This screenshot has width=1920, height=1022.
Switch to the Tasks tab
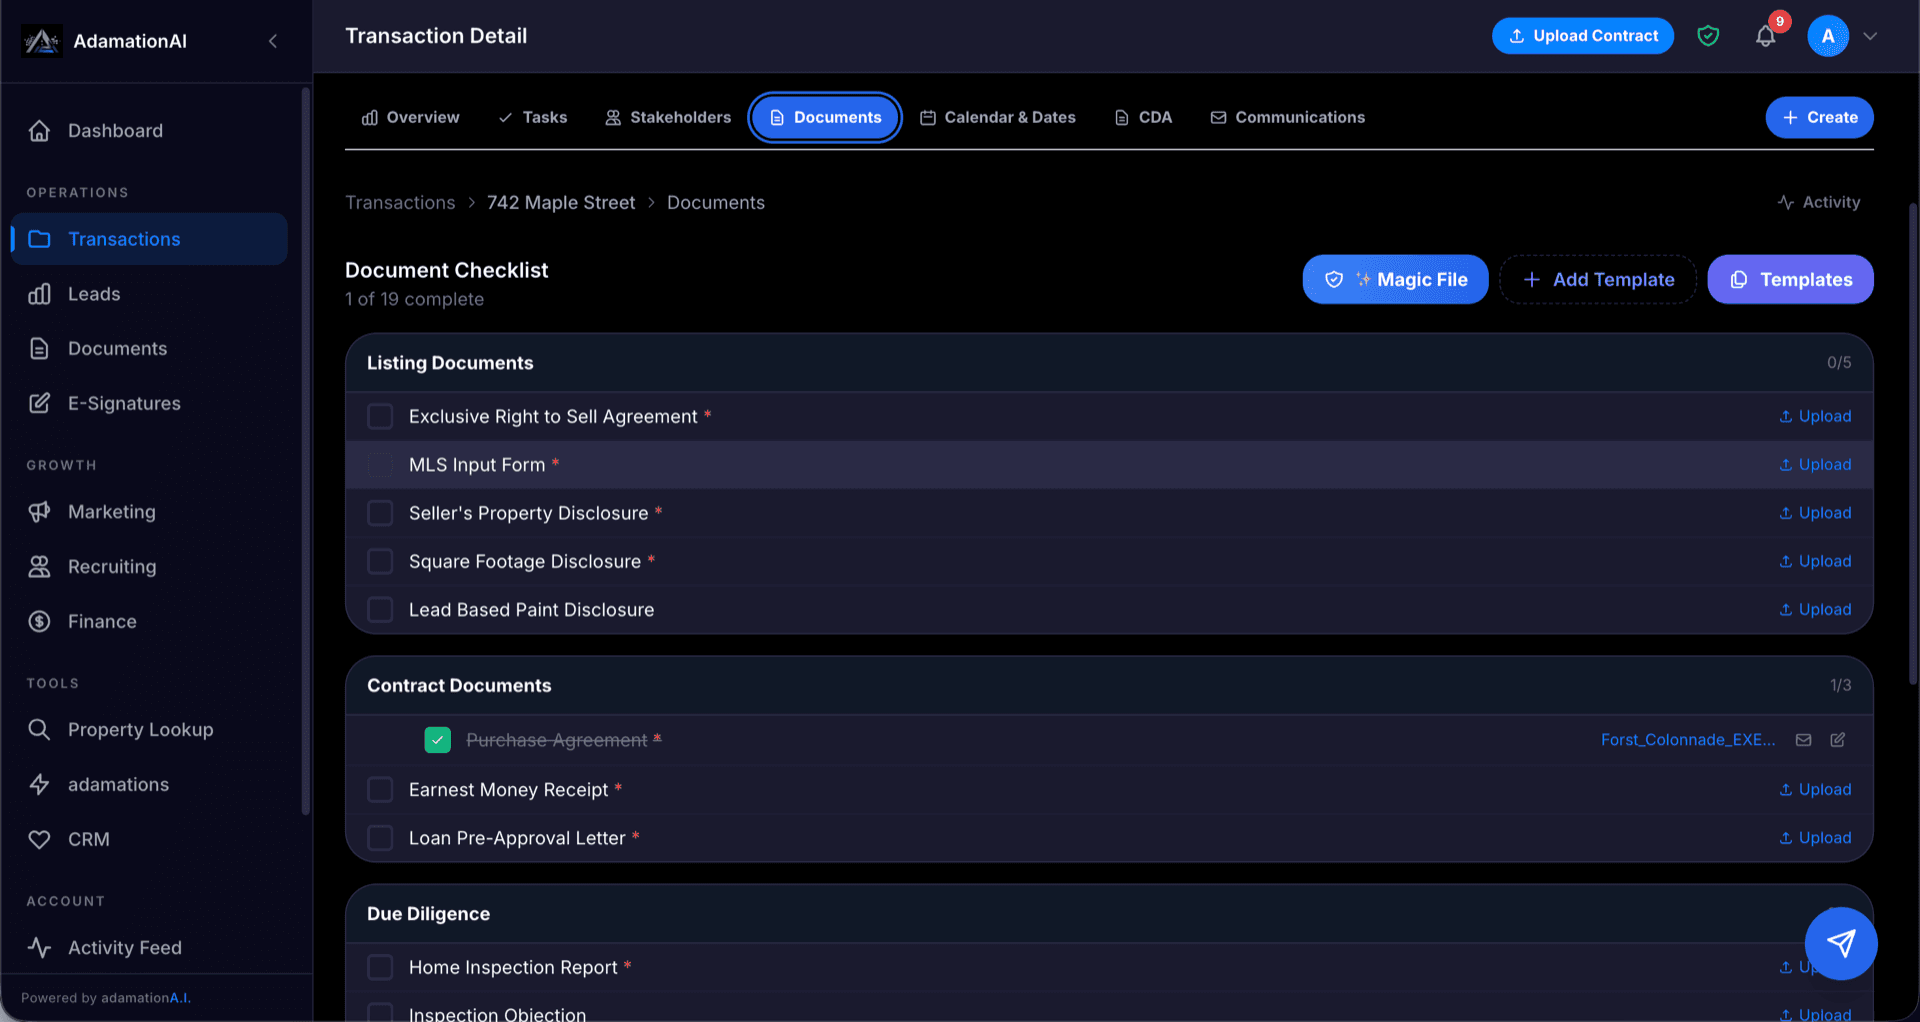click(x=533, y=117)
